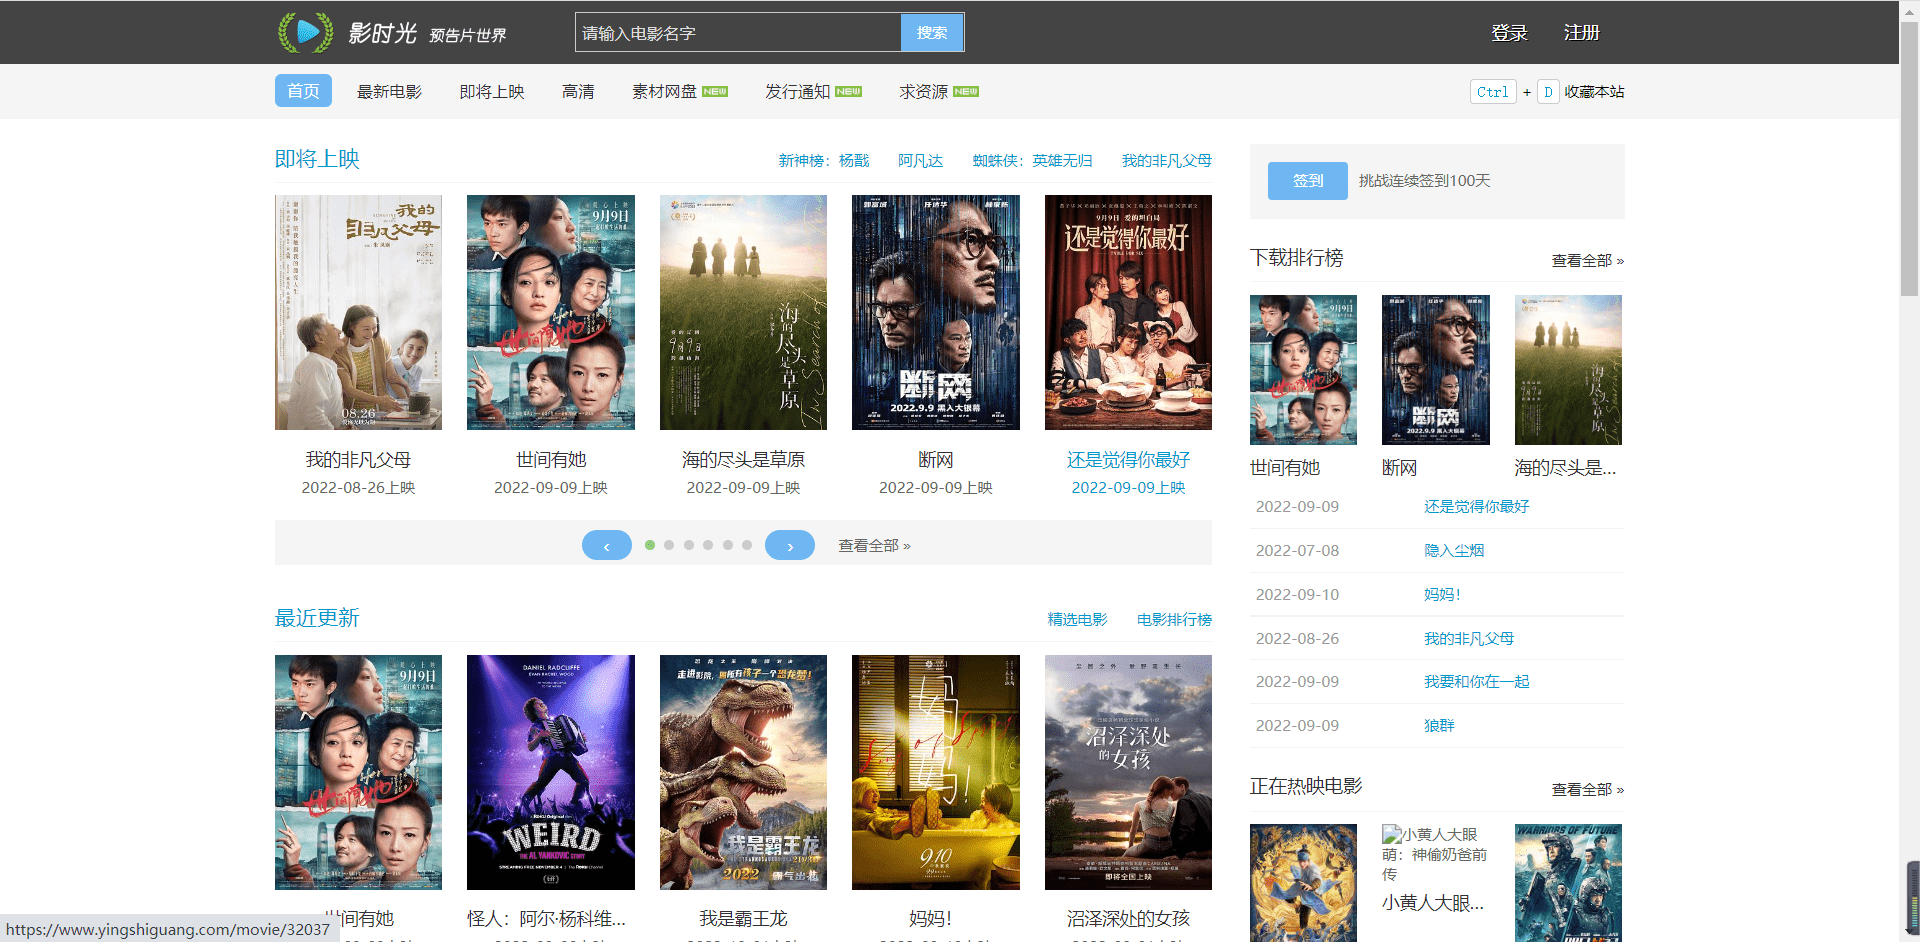Open the 还是觉得你最好 poster in 即将上映

pos(1128,312)
